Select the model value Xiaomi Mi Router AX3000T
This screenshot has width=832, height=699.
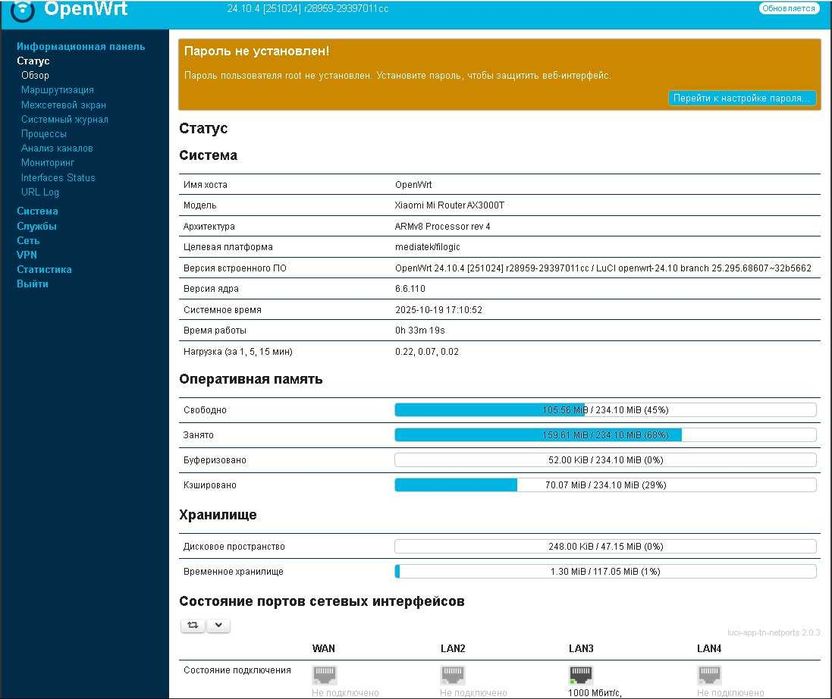(449, 205)
